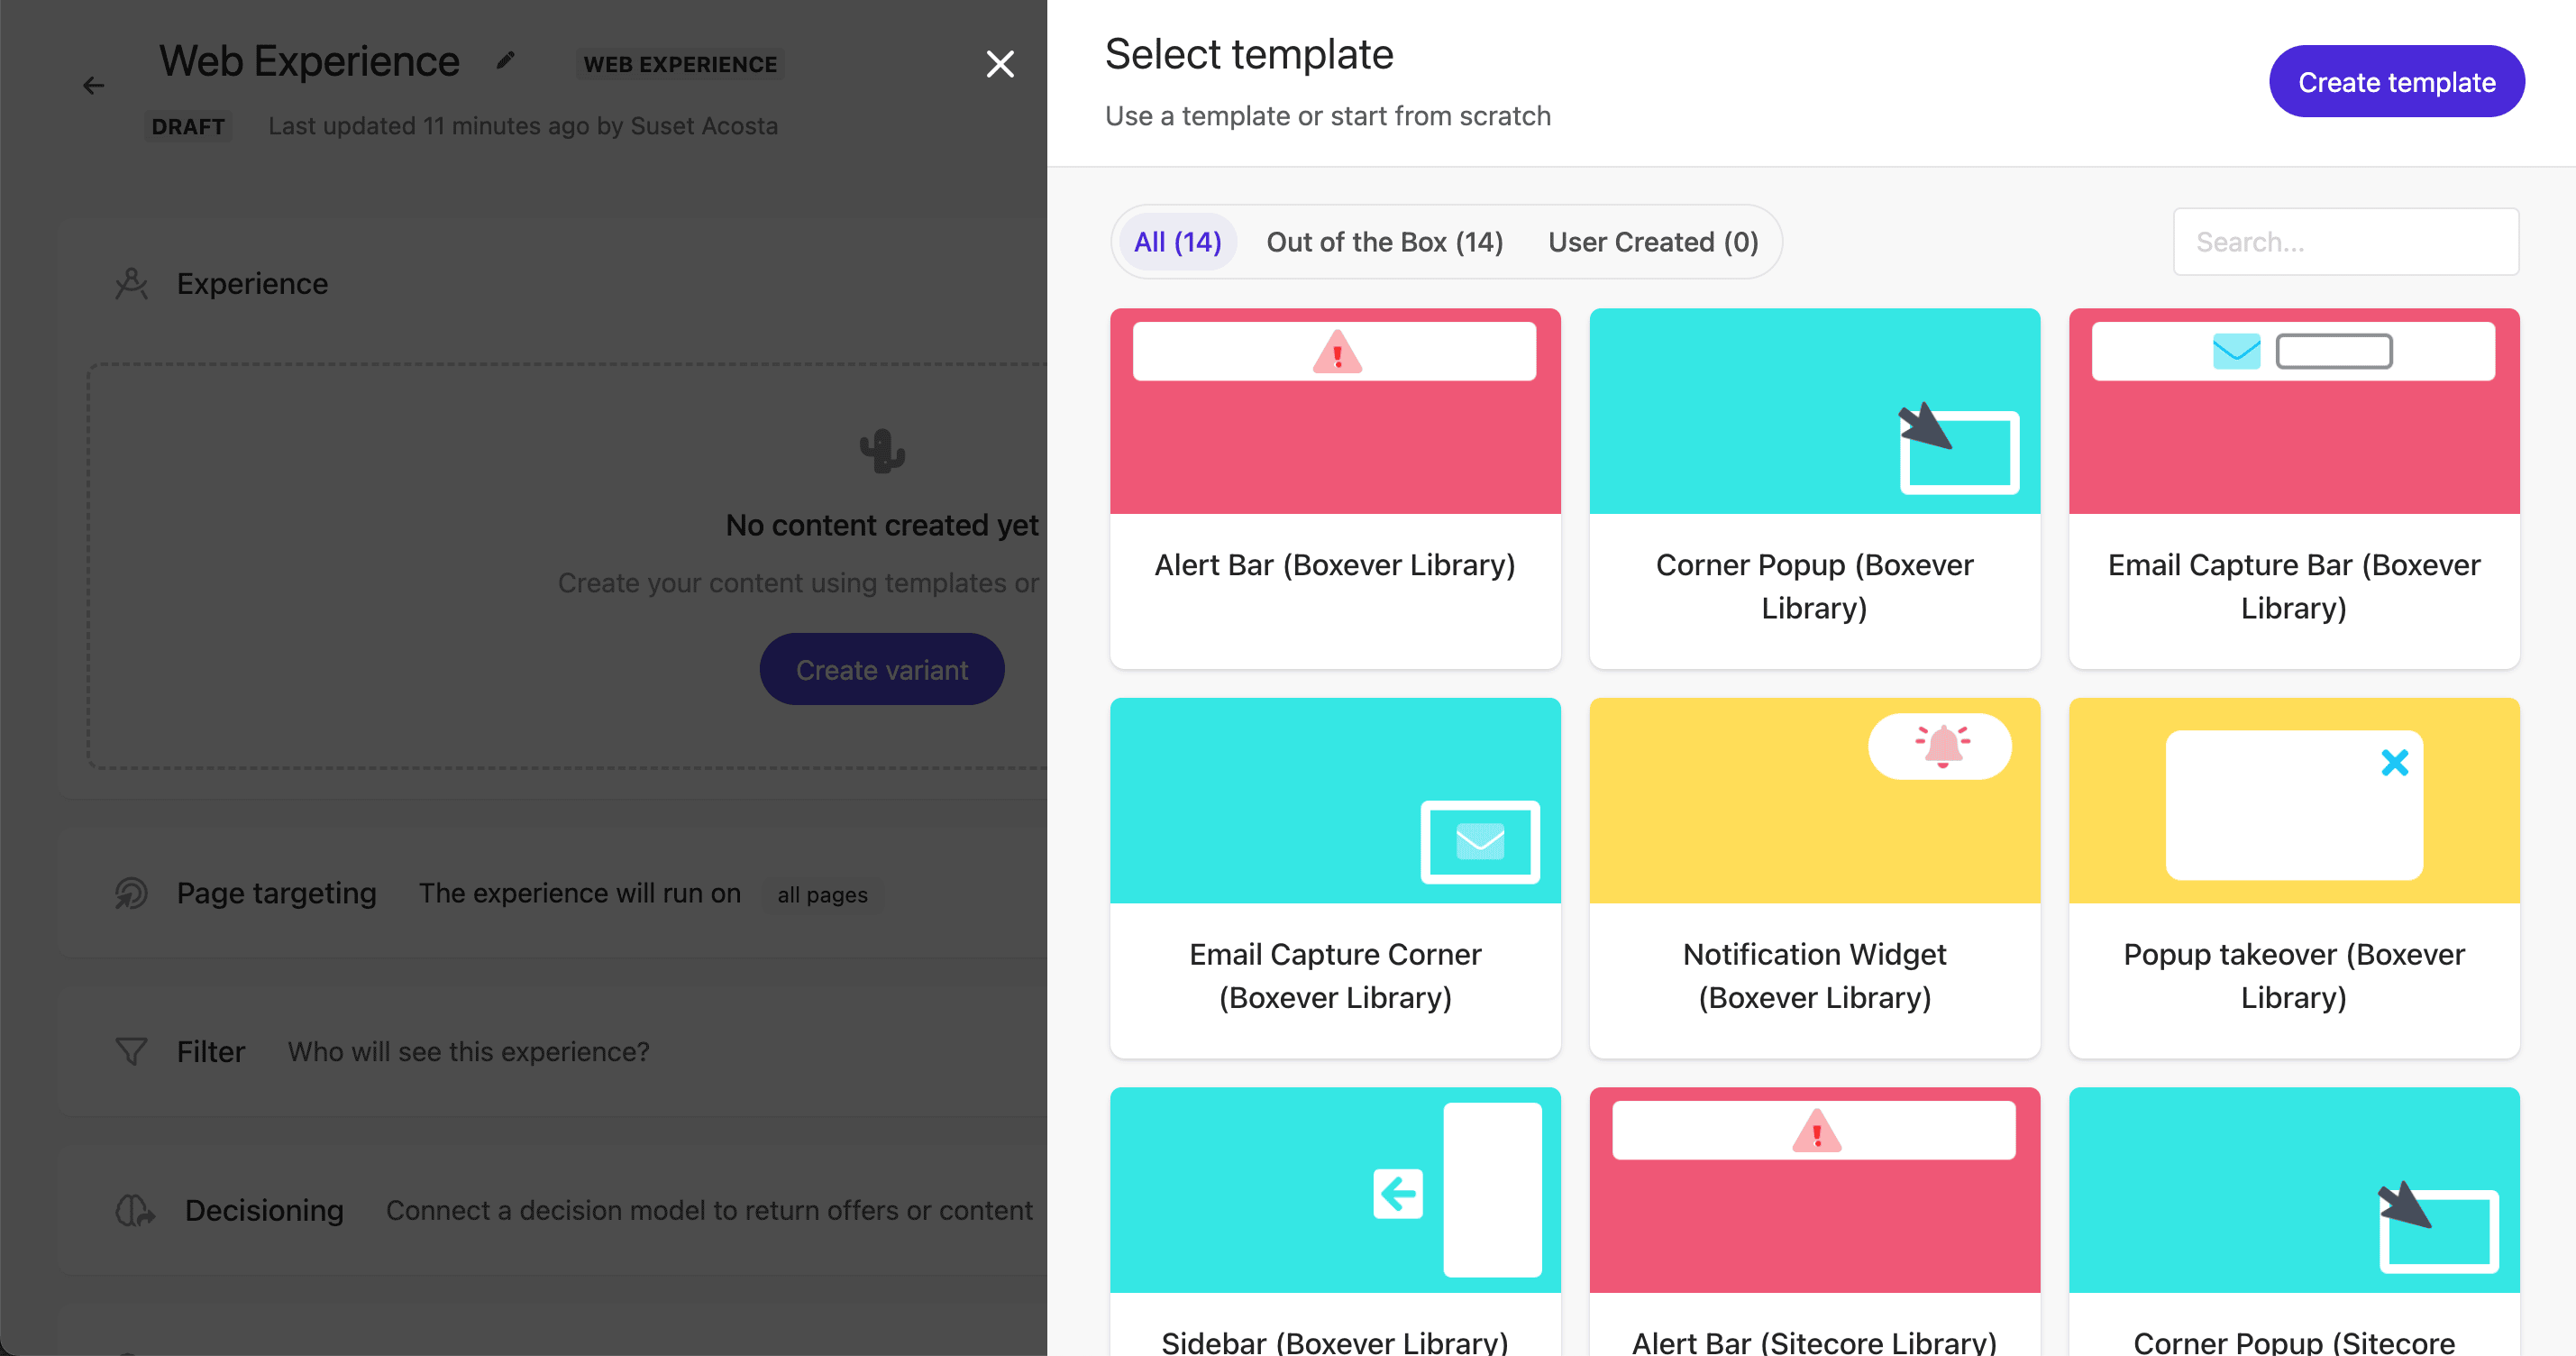Click the 'Notification Widget (Boxever Library)' title

tap(1814, 975)
